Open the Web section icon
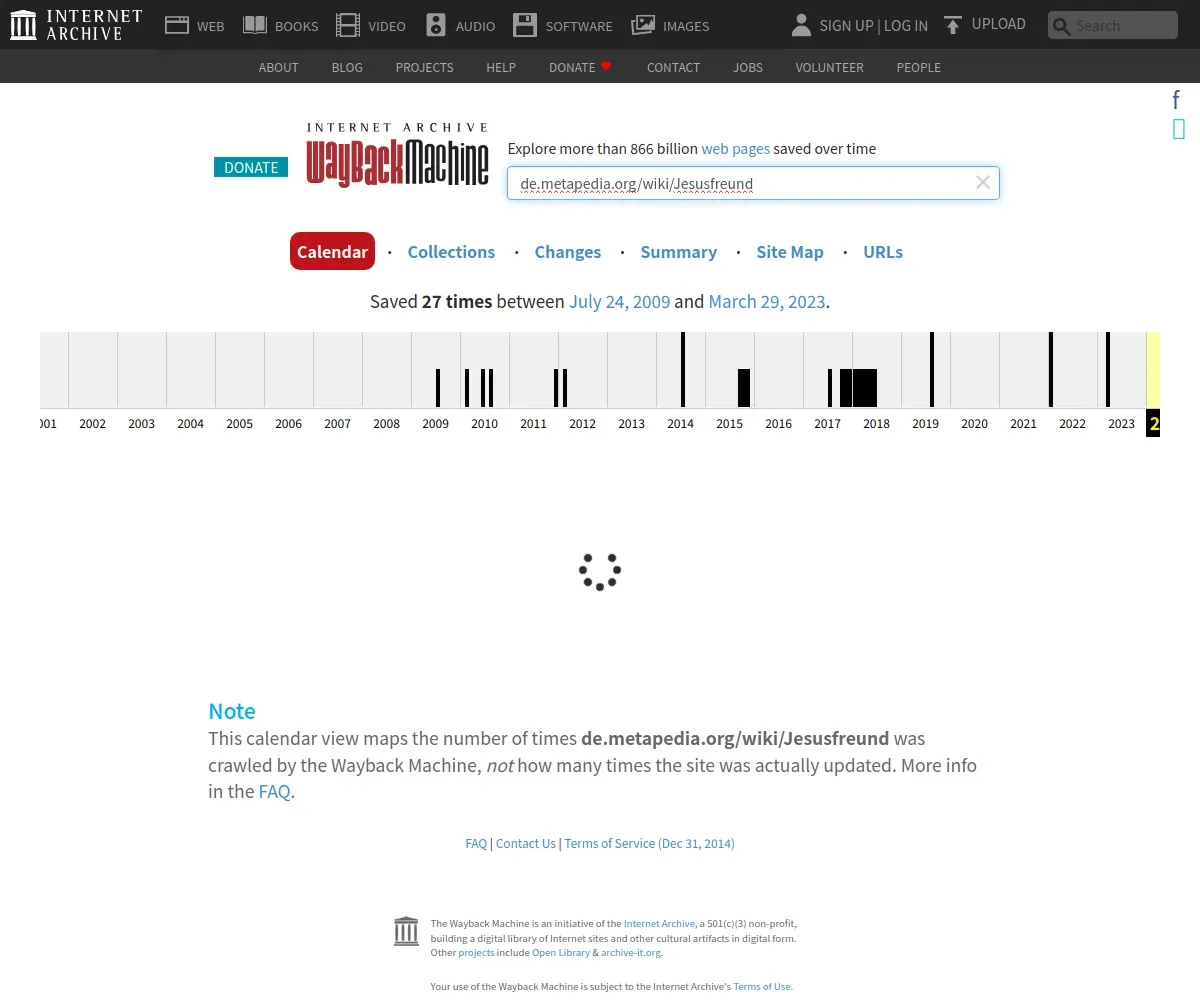This screenshot has height=1000, width=1200. click(x=177, y=25)
